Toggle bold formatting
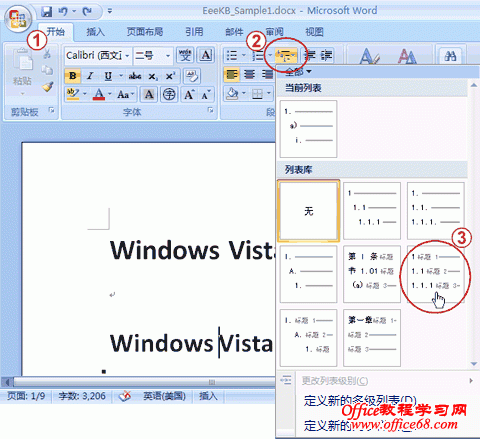This screenshot has height=439, width=480. (x=72, y=76)
